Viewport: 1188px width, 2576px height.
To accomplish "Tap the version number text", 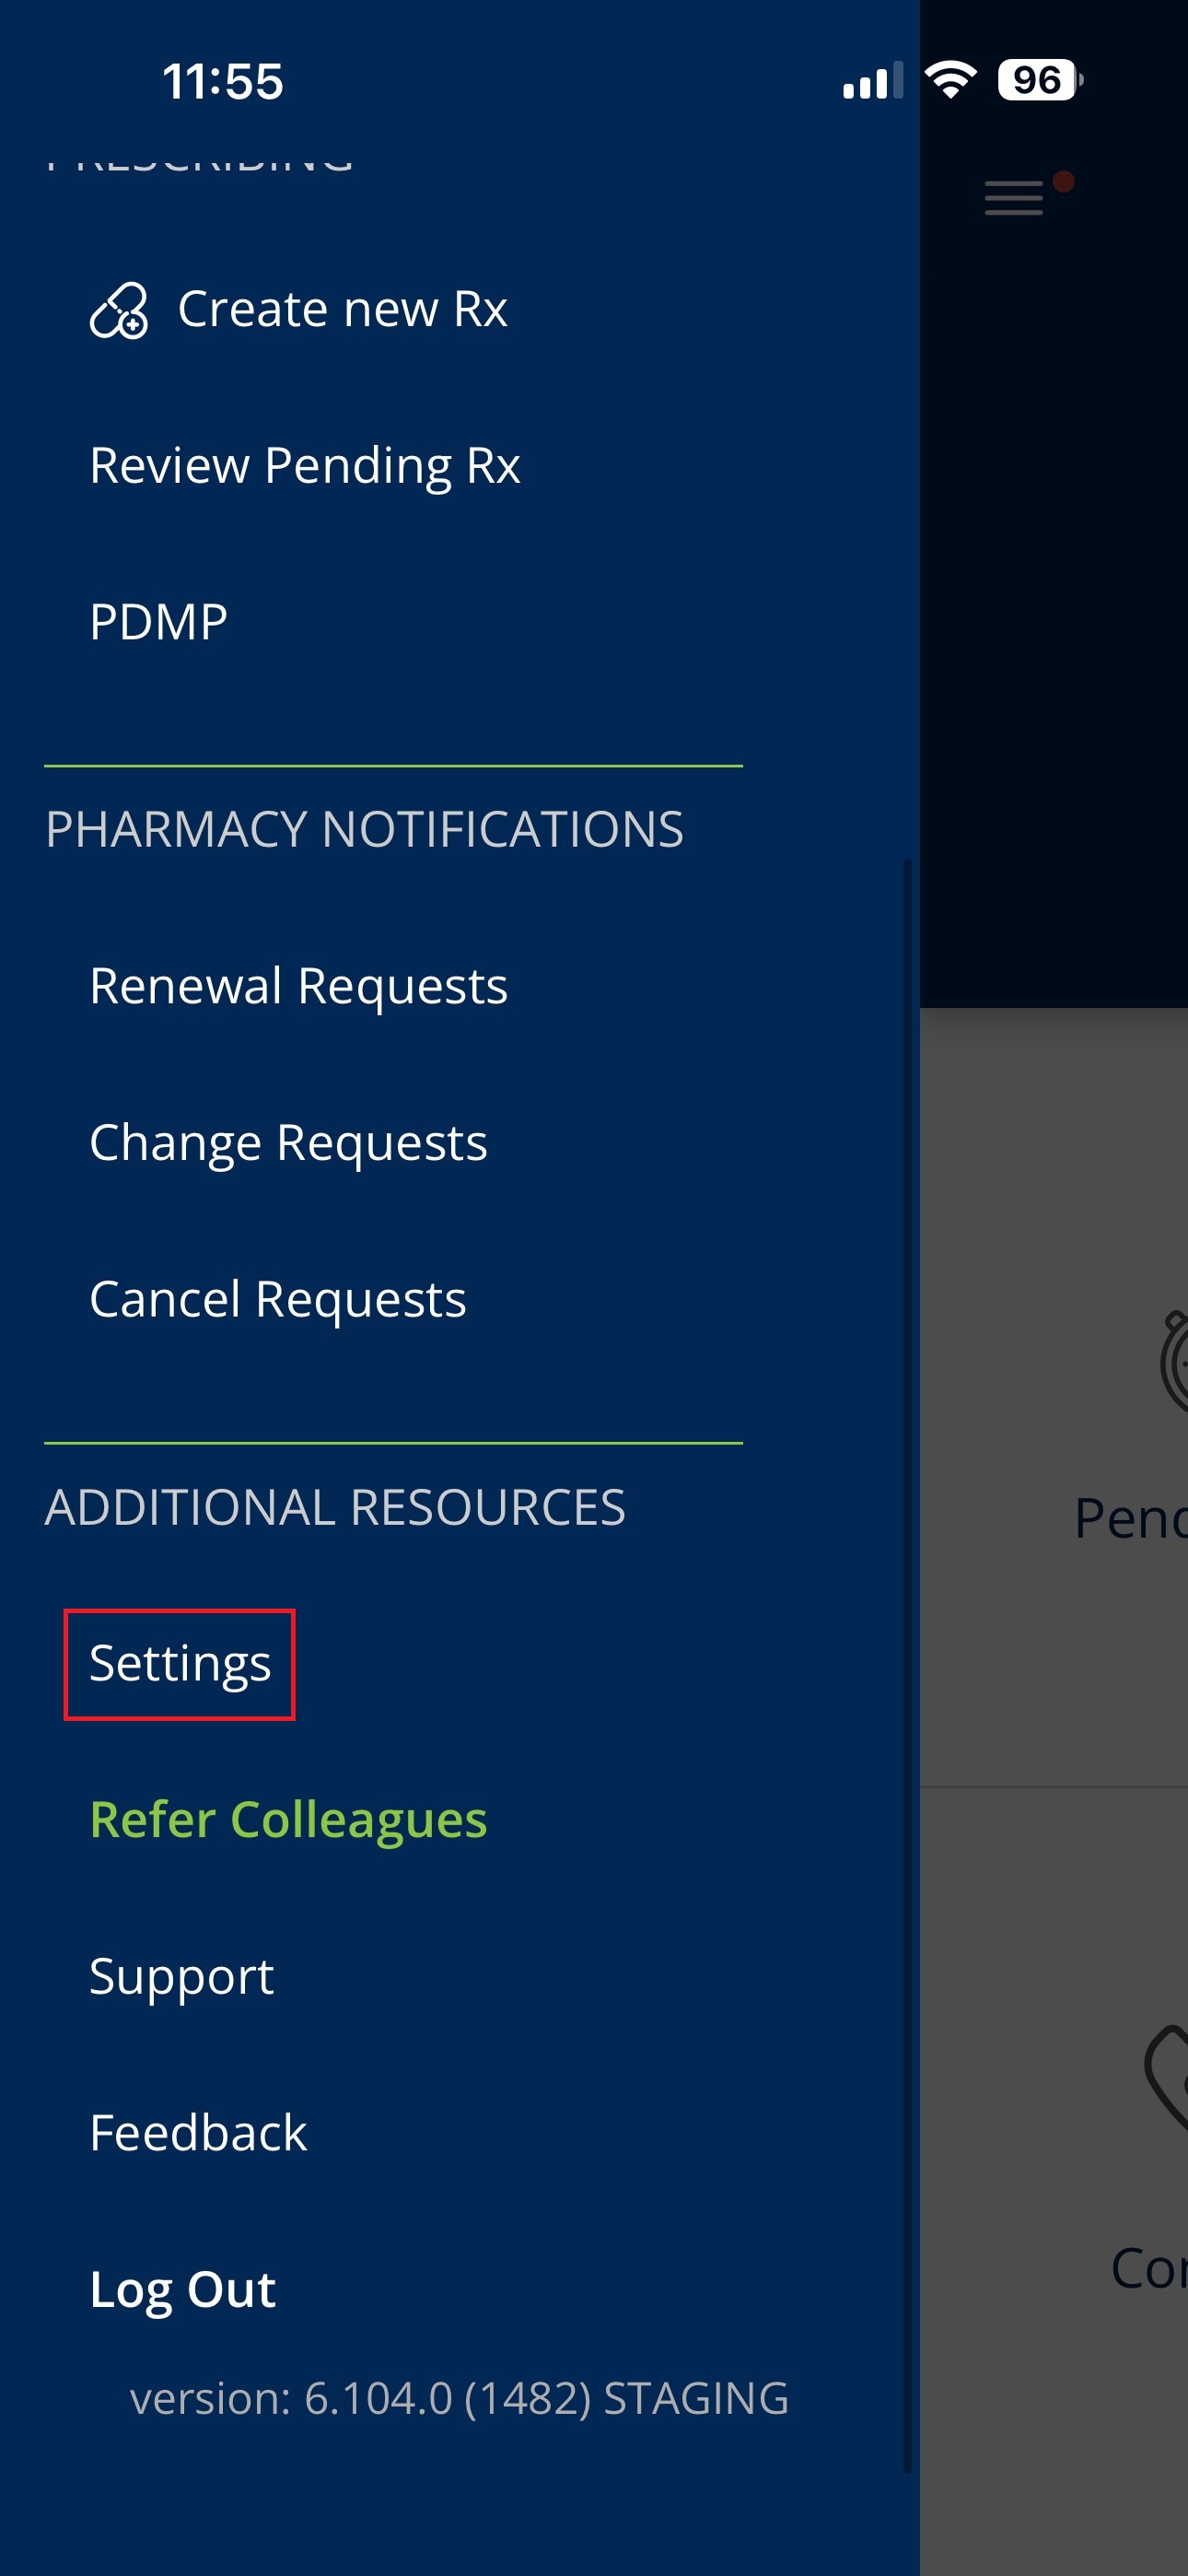I will click(459, 2399).
